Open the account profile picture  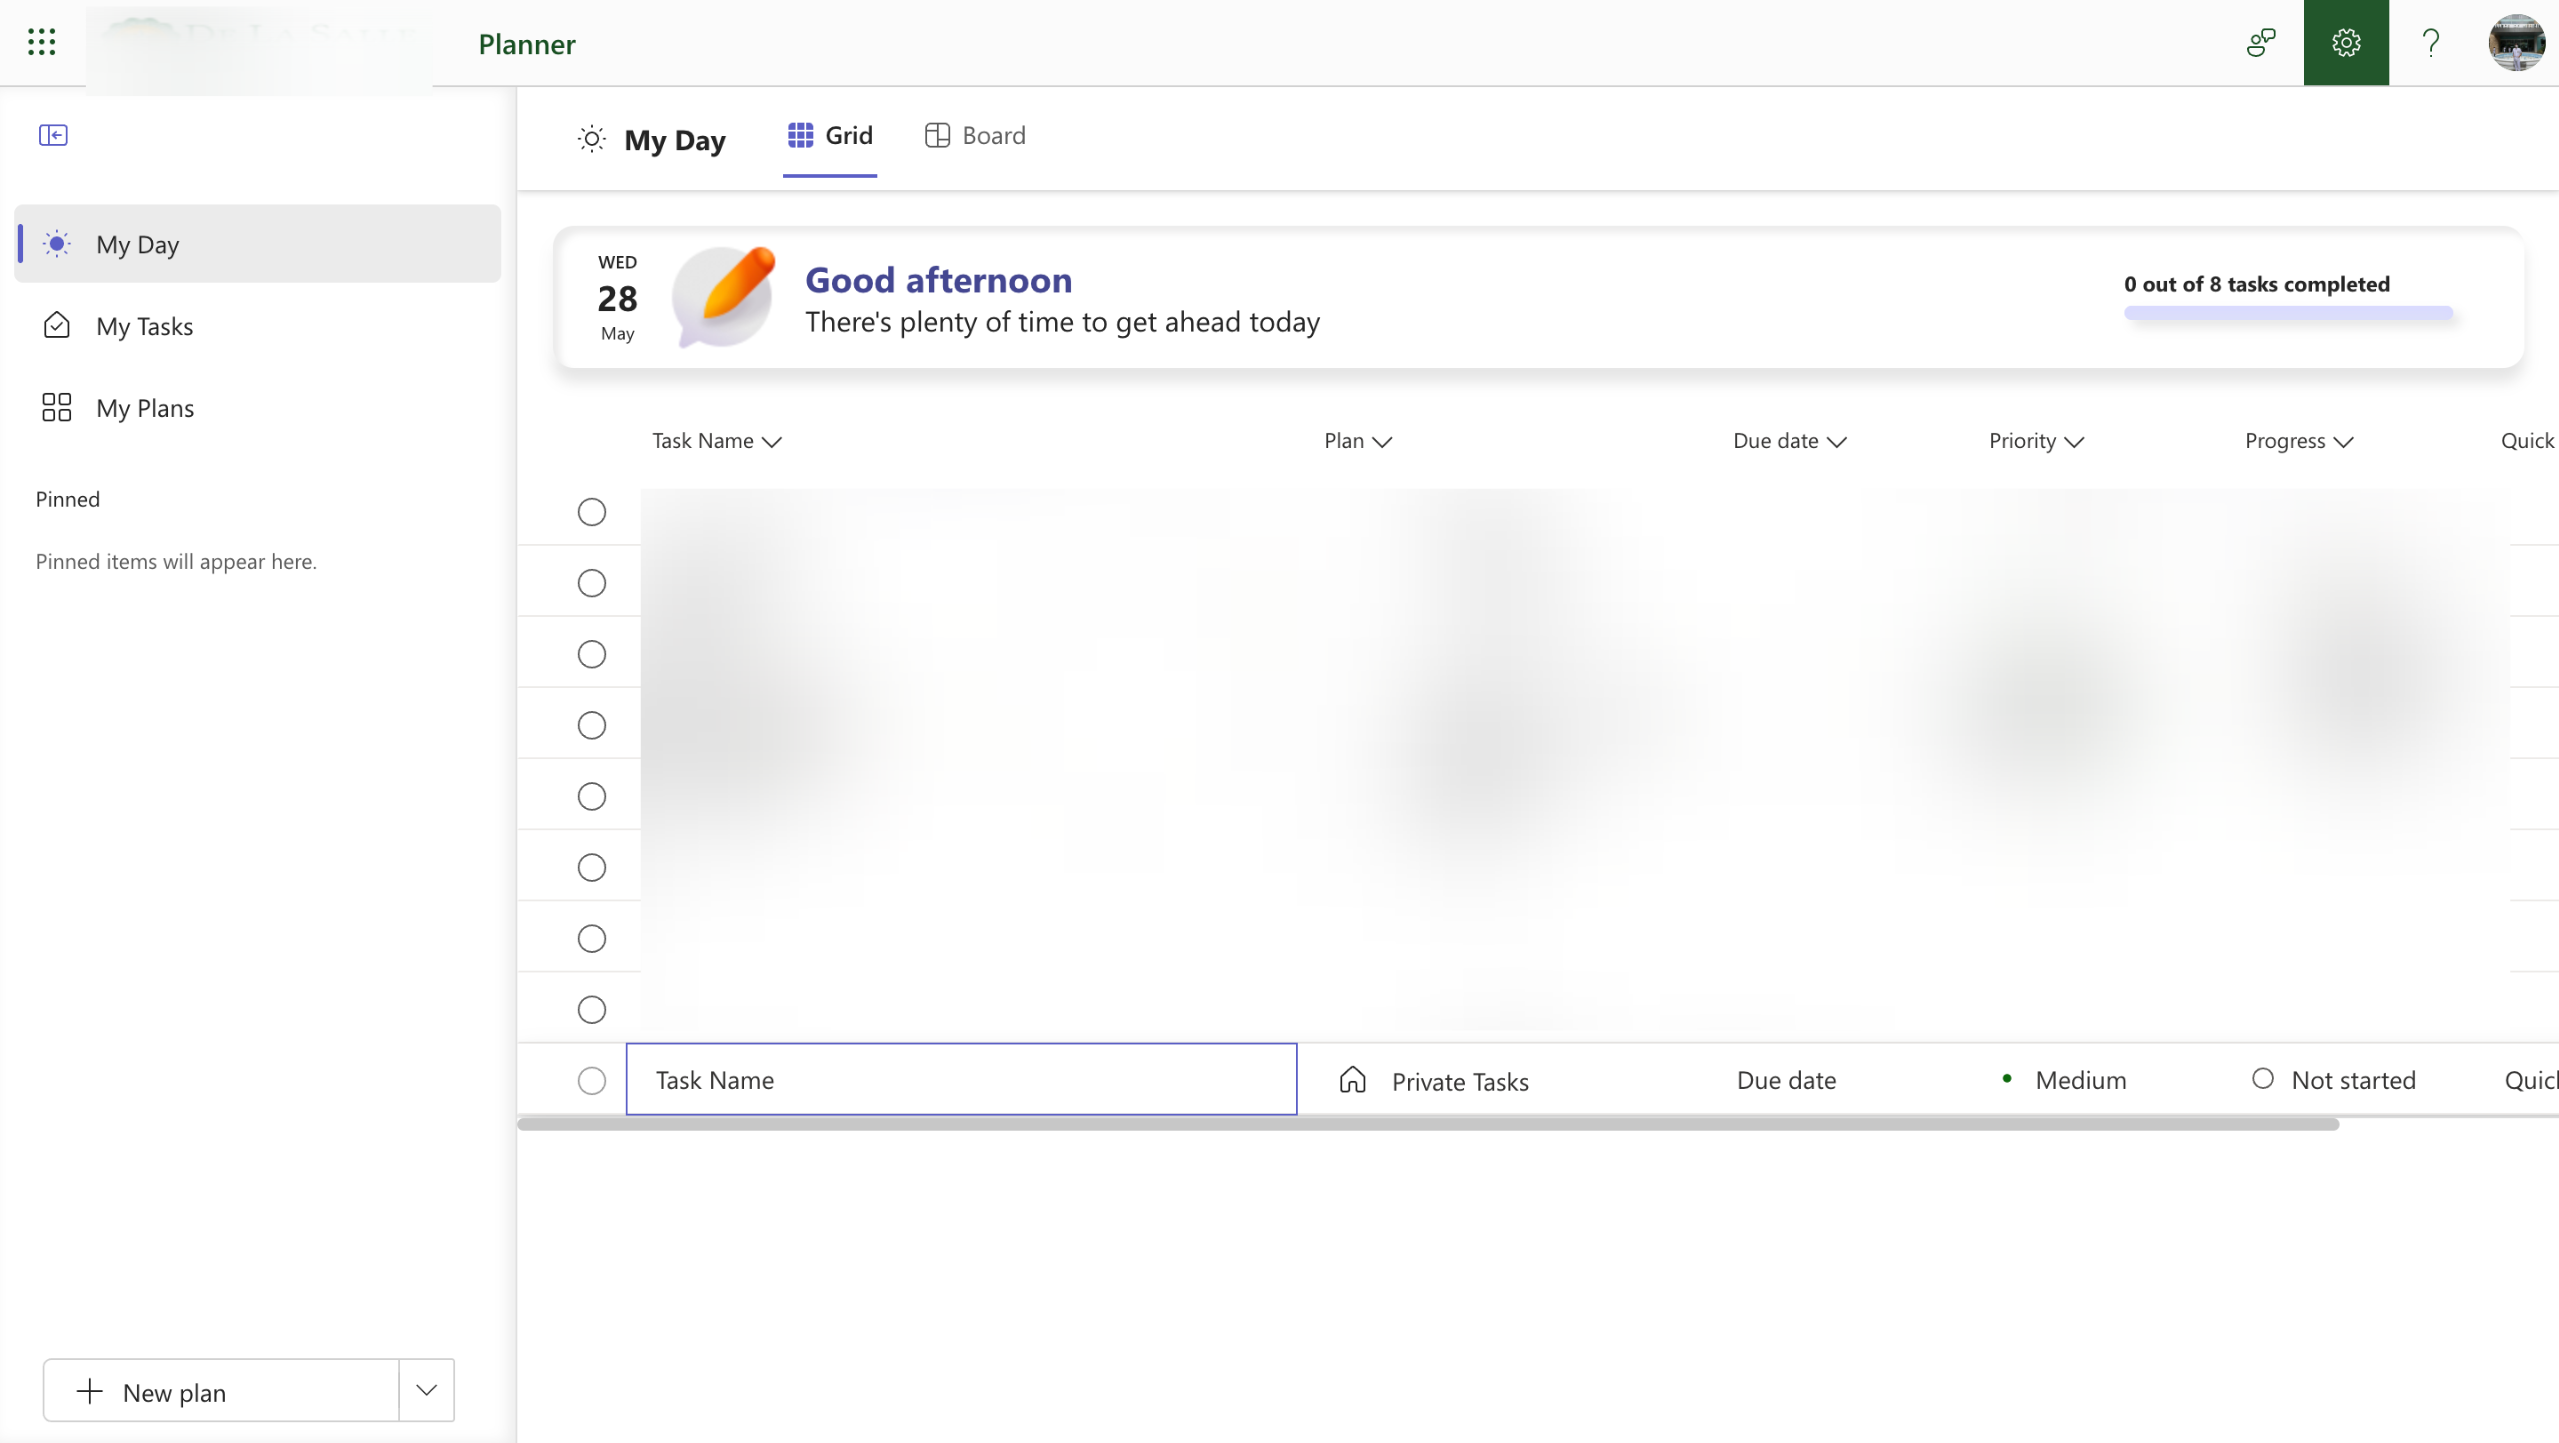pyautogui.click(x=2515, y=43)
